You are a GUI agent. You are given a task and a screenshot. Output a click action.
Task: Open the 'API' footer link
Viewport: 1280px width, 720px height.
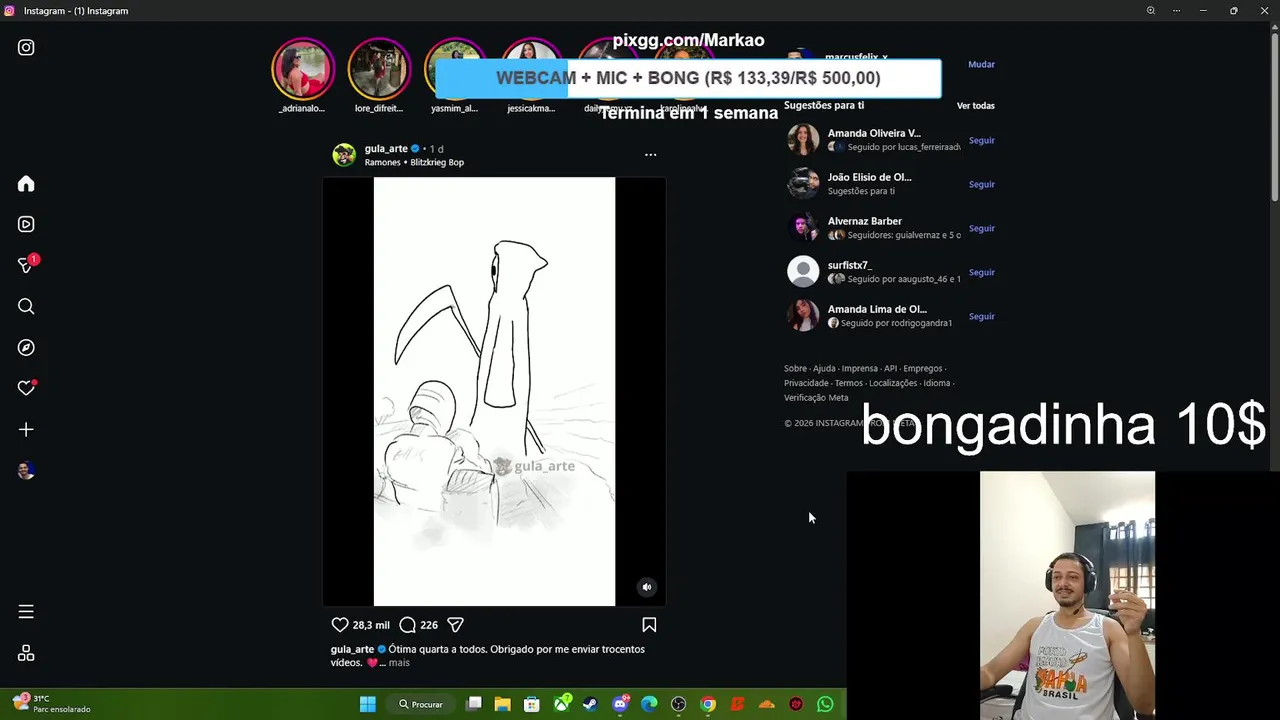pos(890,369)
